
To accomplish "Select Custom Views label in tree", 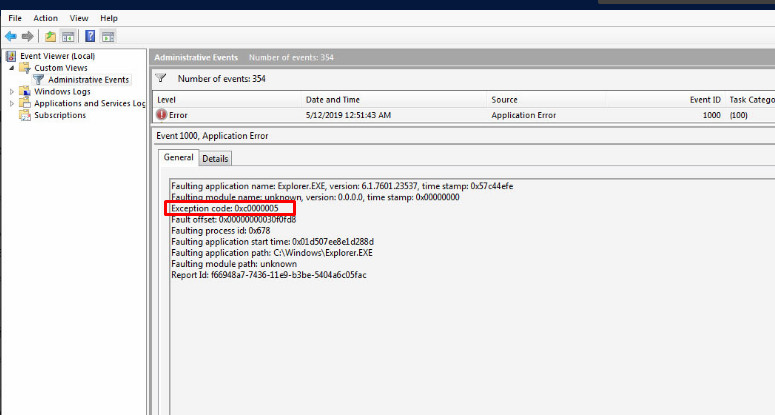I will point(61,68).
